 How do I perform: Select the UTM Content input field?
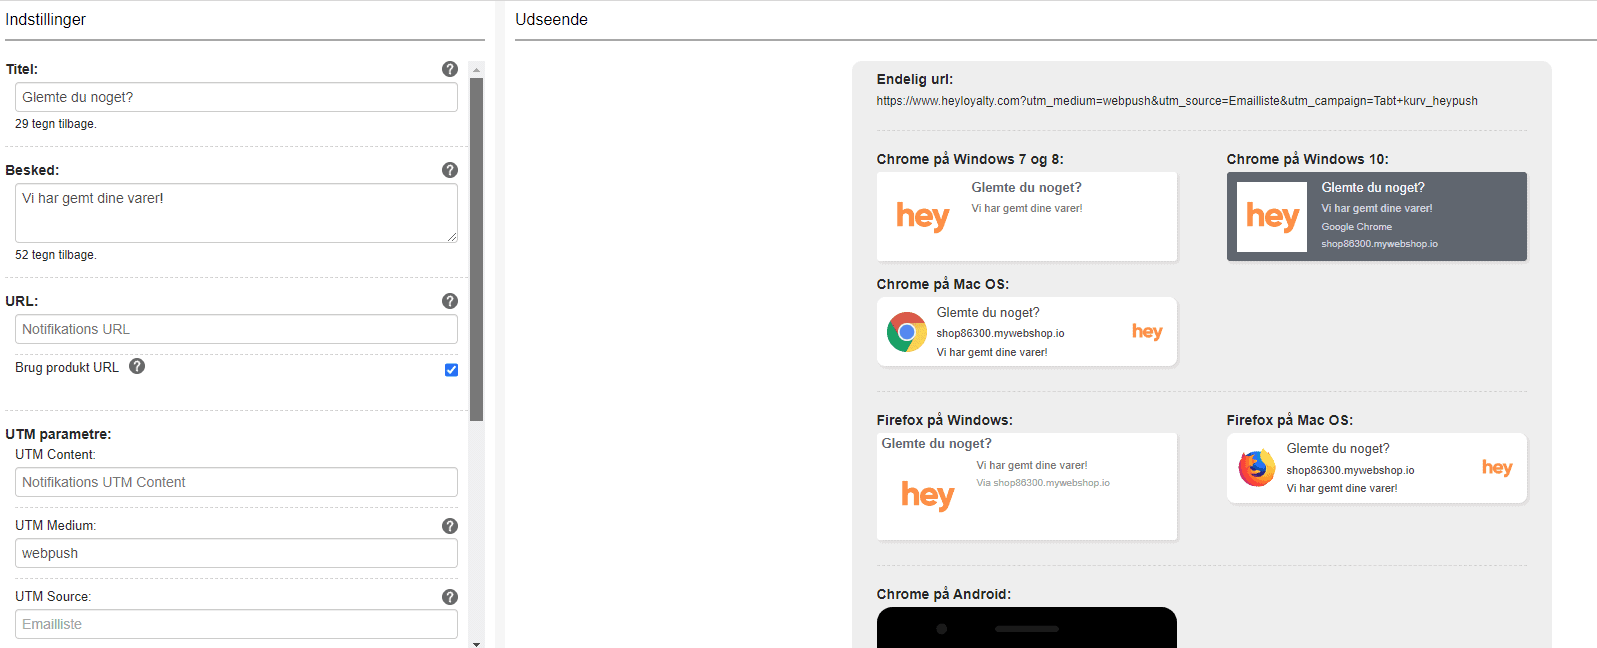pyautogui.click(x=236, y=482)
